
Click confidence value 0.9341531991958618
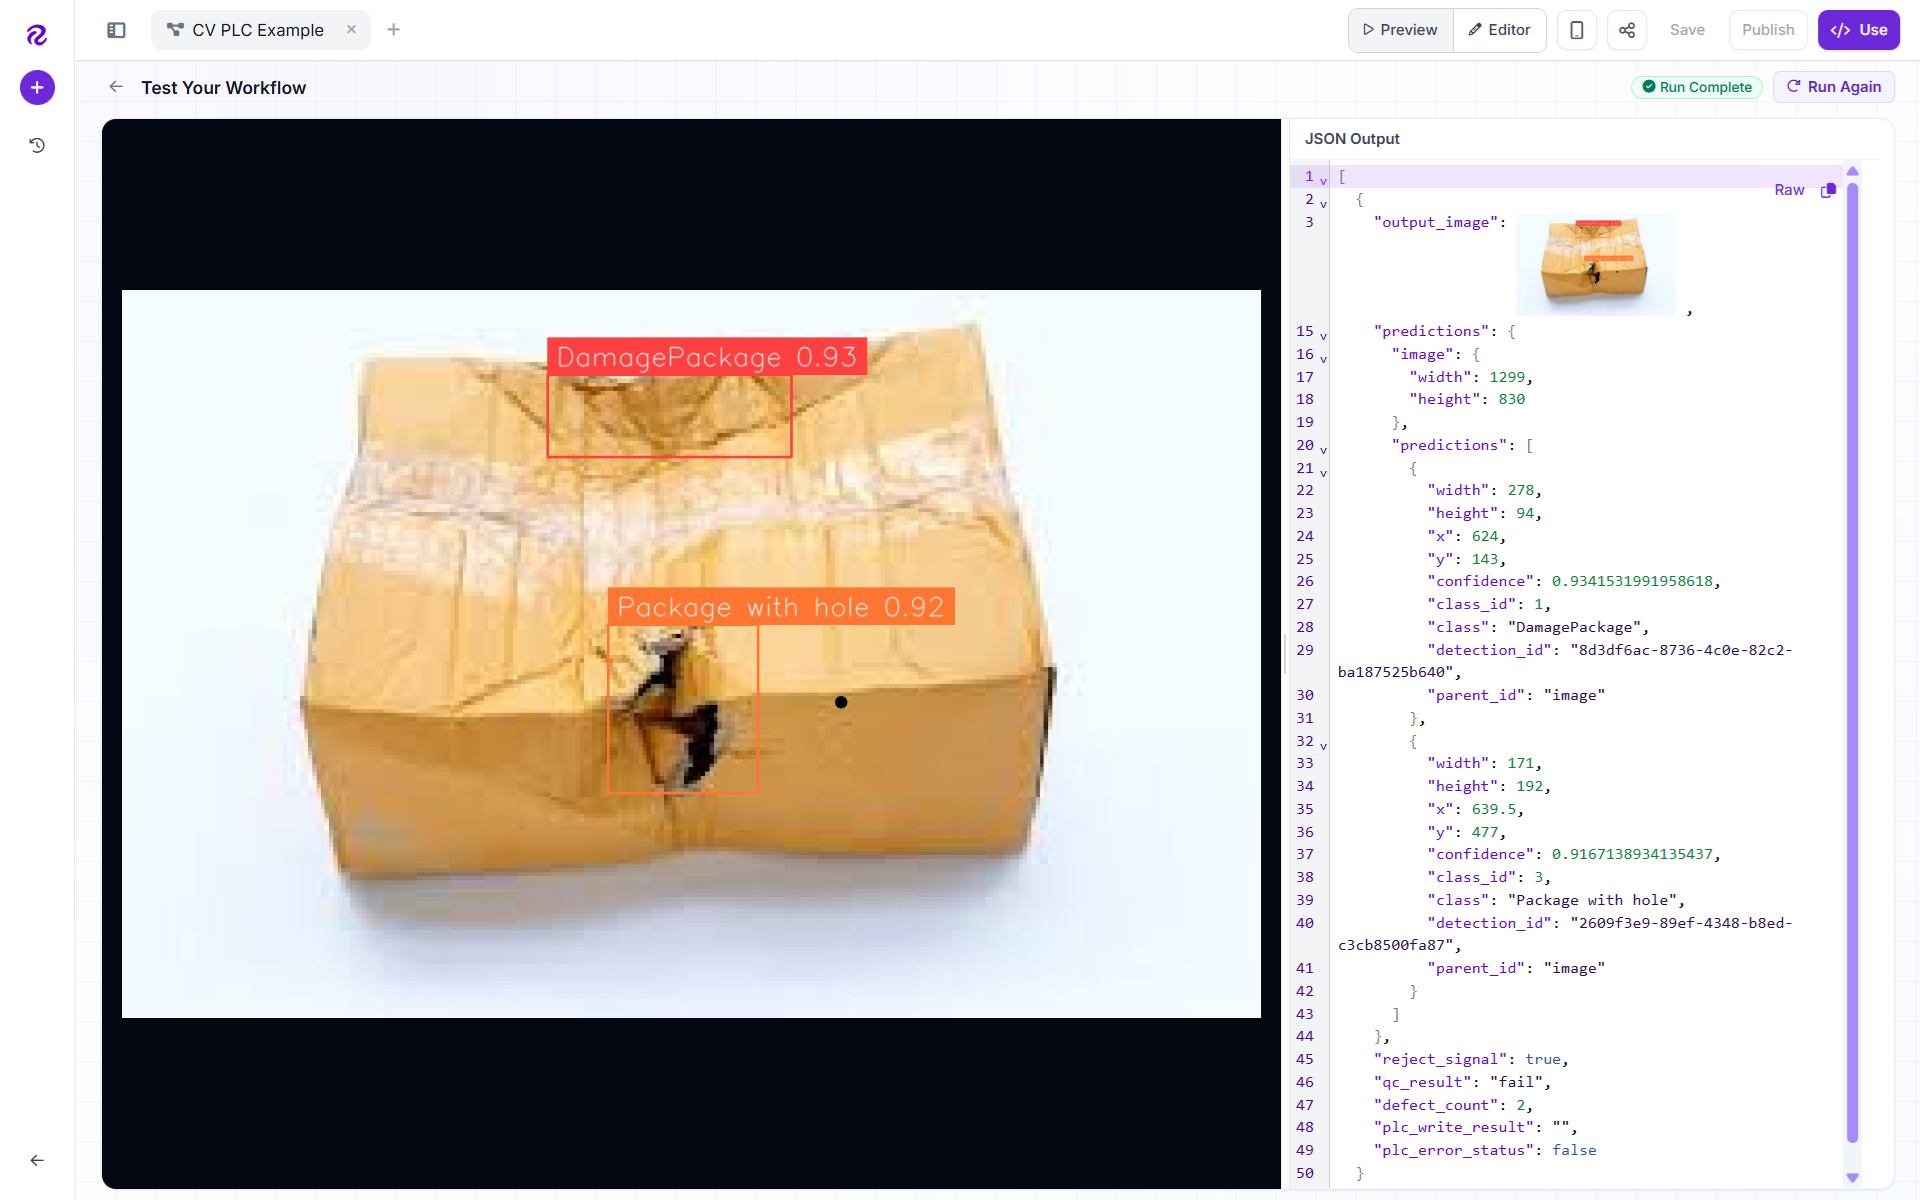[1632, 581]
